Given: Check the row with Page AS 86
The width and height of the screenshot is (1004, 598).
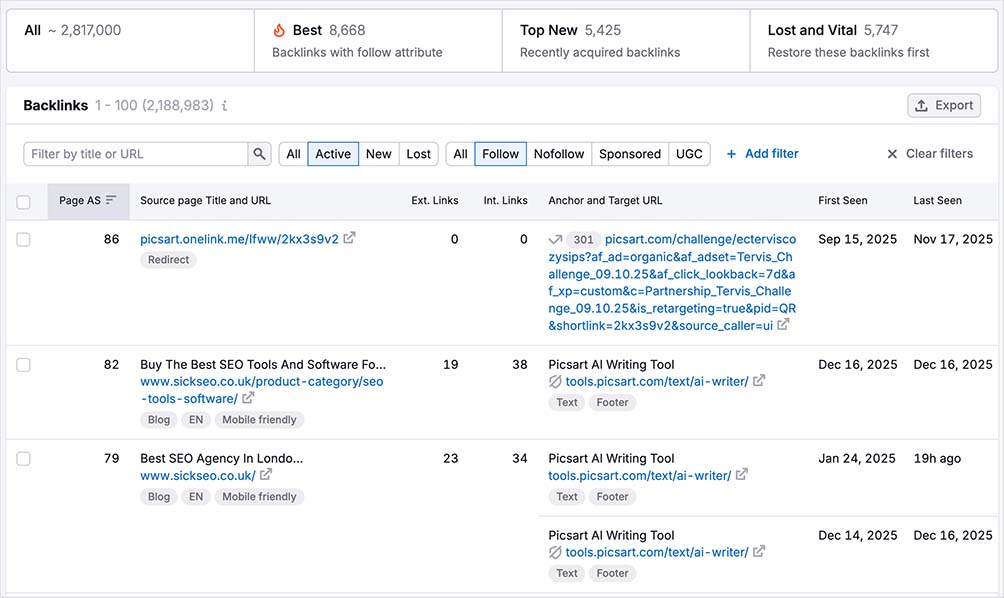Looking at the screenshot, I should click(24, 239).
